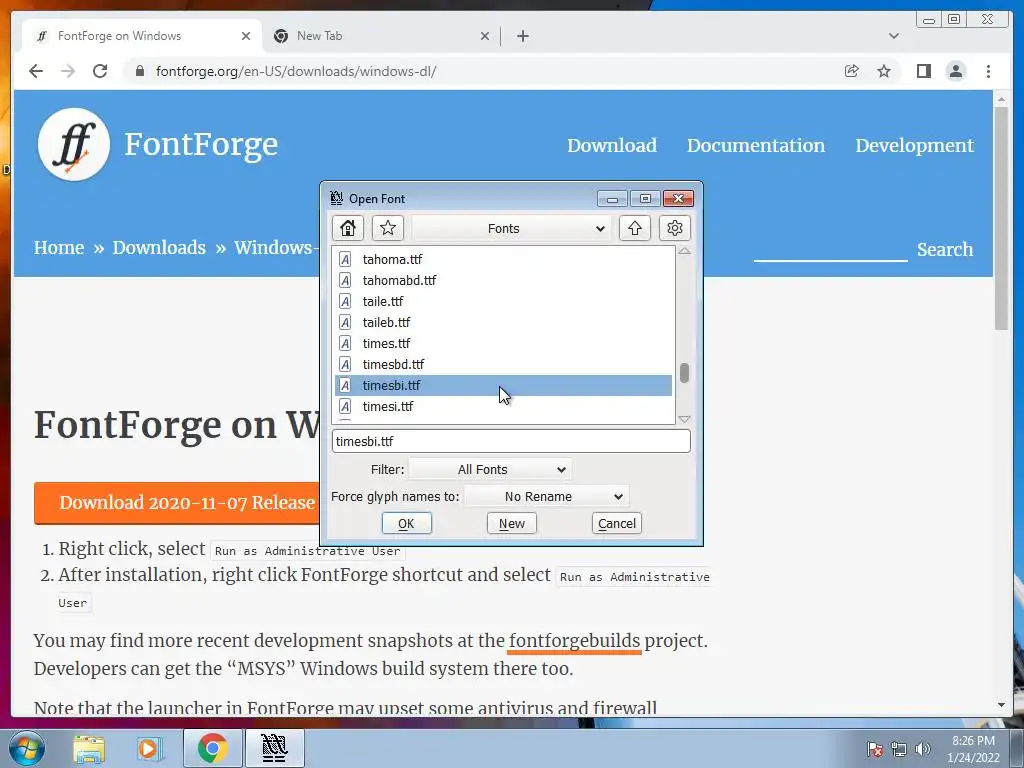Viewport: 1024px width, 768px height.
Task: Click filename field containing timesbi.ttf
Action: pyautogui.click(x=511, y=441)
